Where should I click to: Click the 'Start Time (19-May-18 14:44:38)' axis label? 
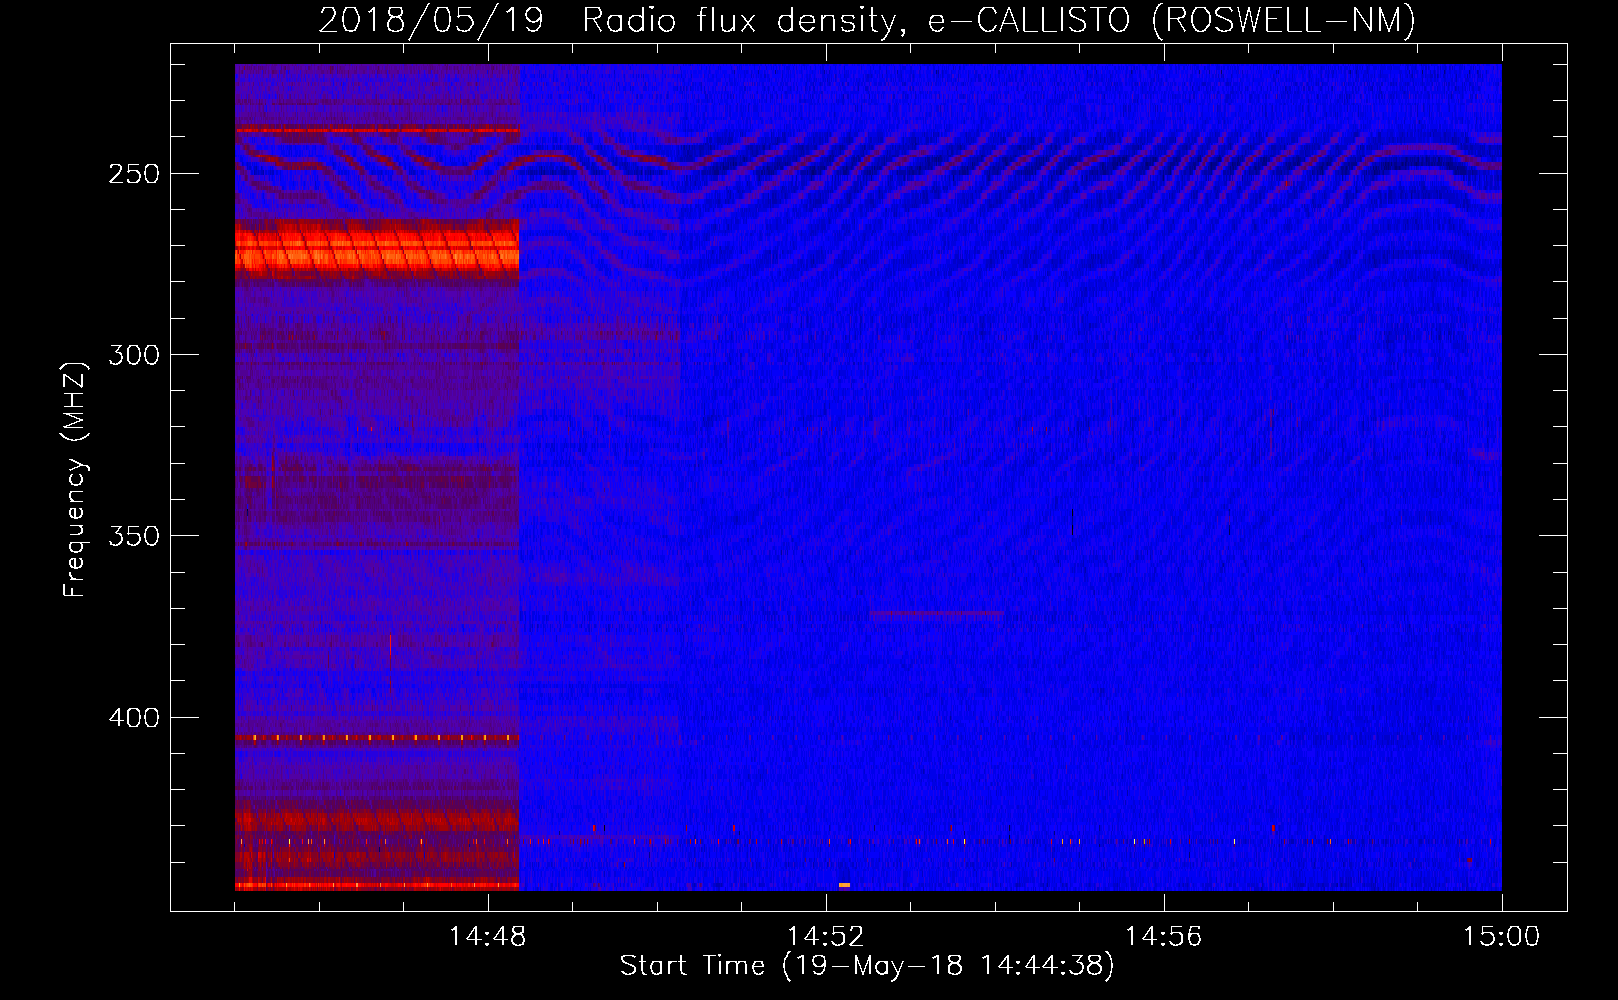tap(867, 966)
